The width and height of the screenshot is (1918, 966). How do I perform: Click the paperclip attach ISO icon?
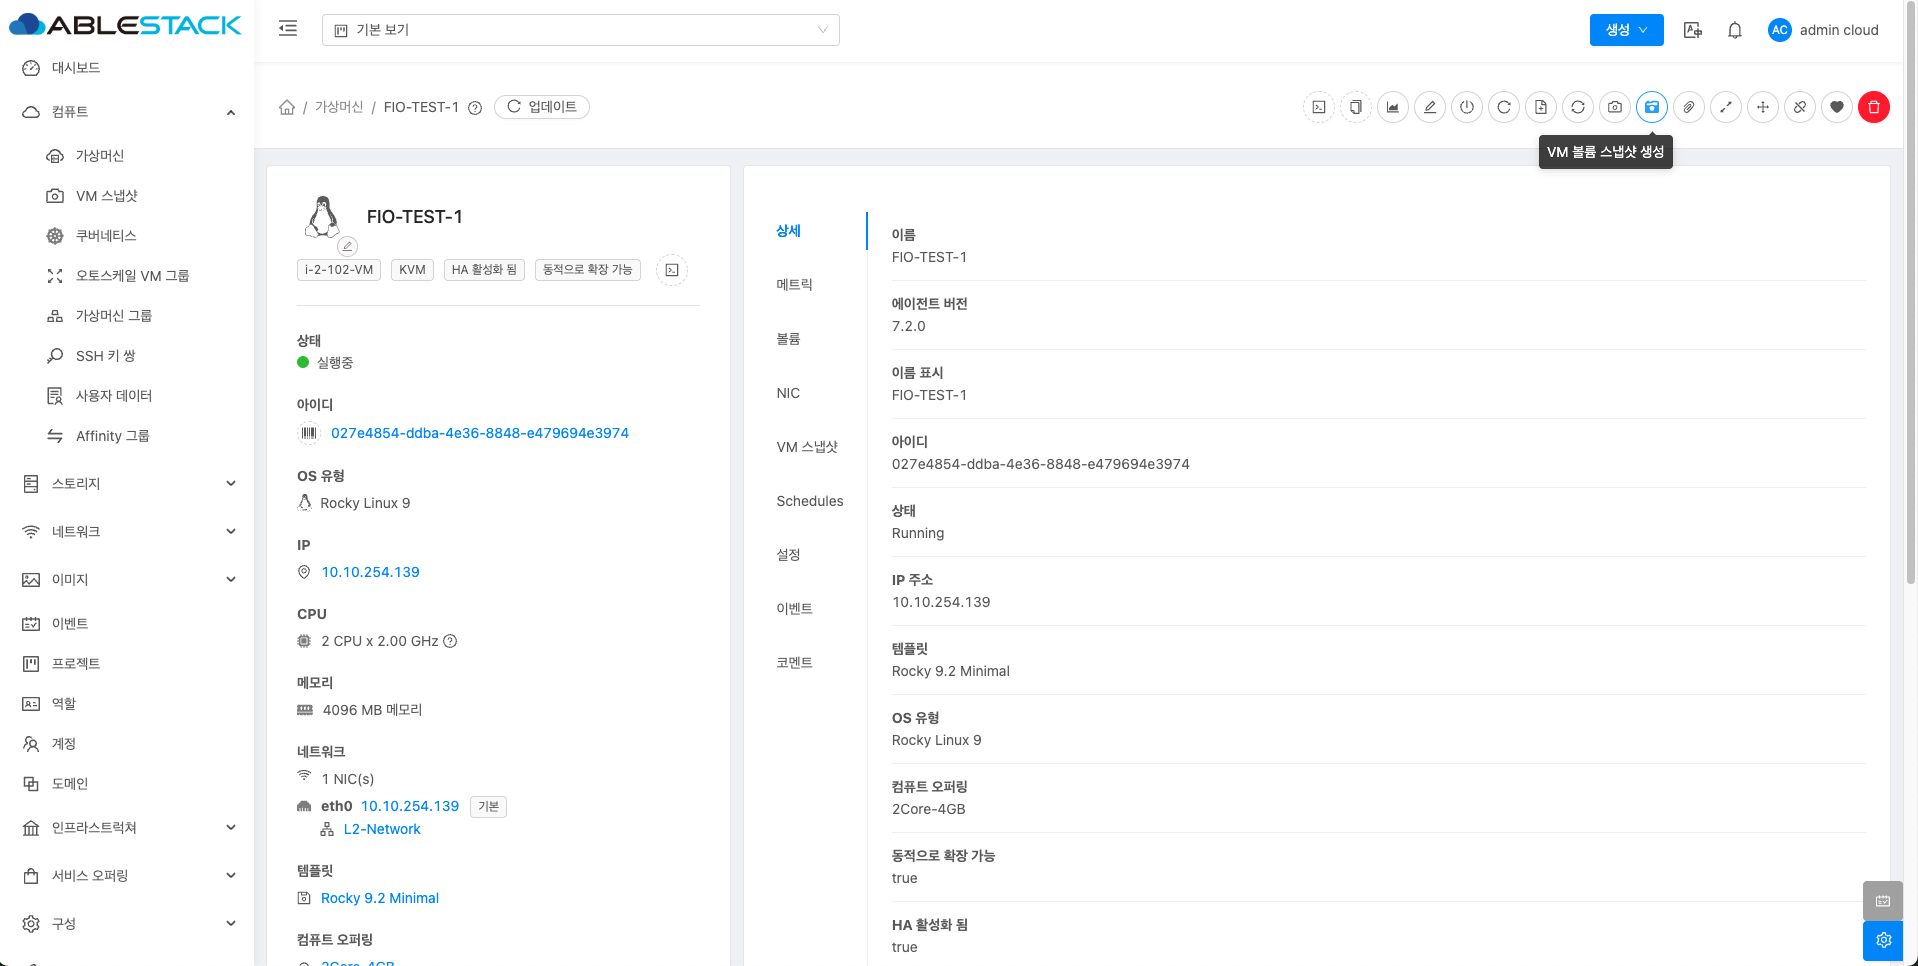(x=1689, y=107)
